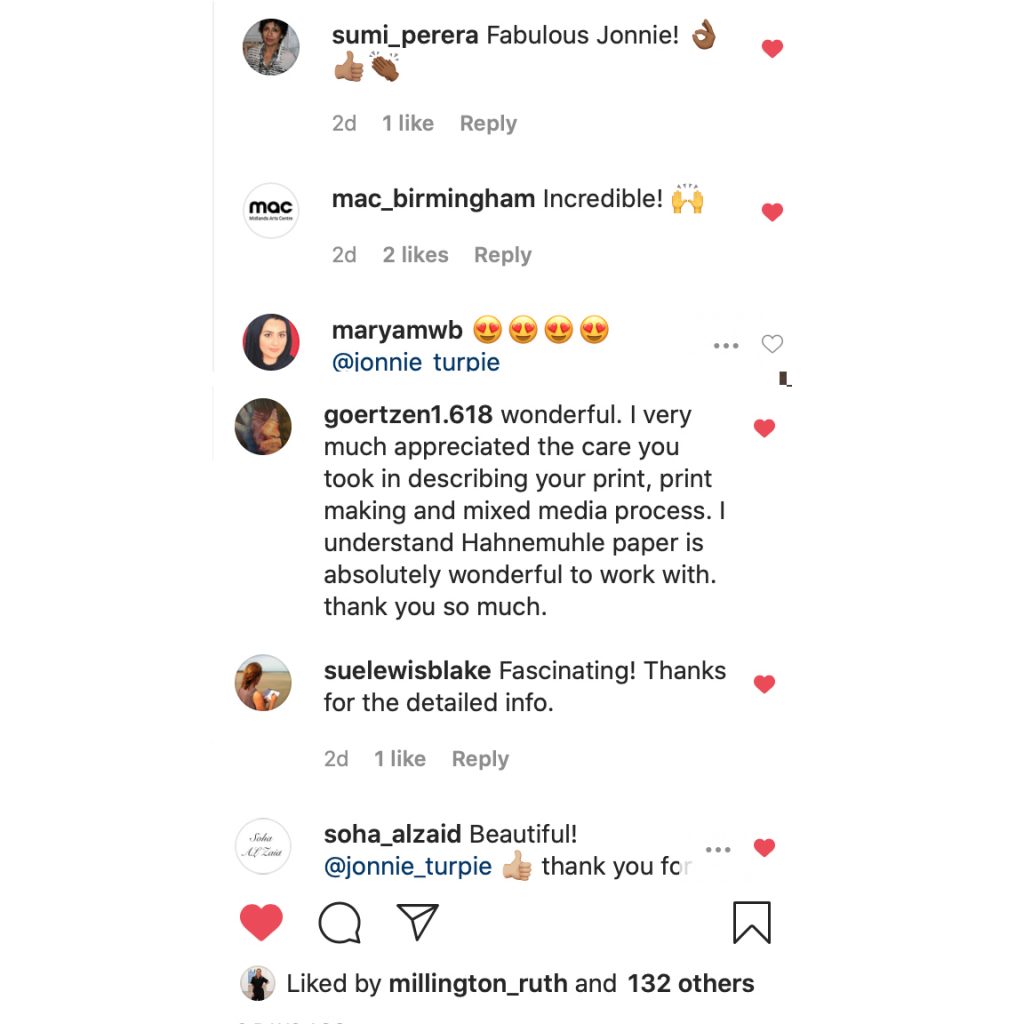
Task: Open the @jonnie_turpie mention in soha_alzaid's comment
Action: [408, 867]
